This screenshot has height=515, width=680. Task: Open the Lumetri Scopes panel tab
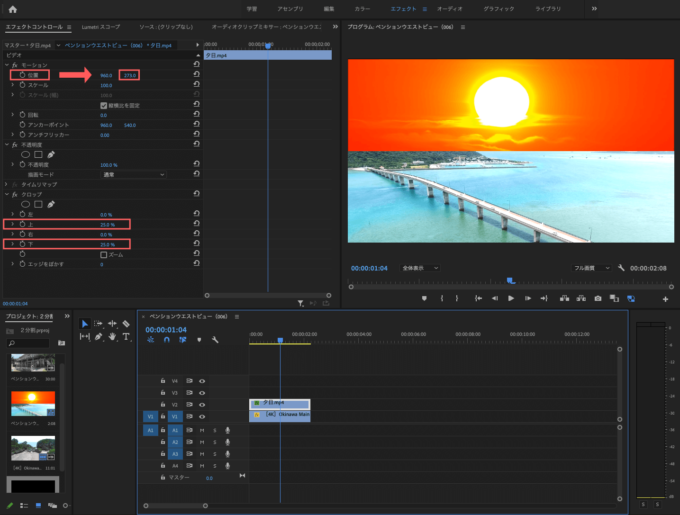pyautogui.click(x=101, y=27)
